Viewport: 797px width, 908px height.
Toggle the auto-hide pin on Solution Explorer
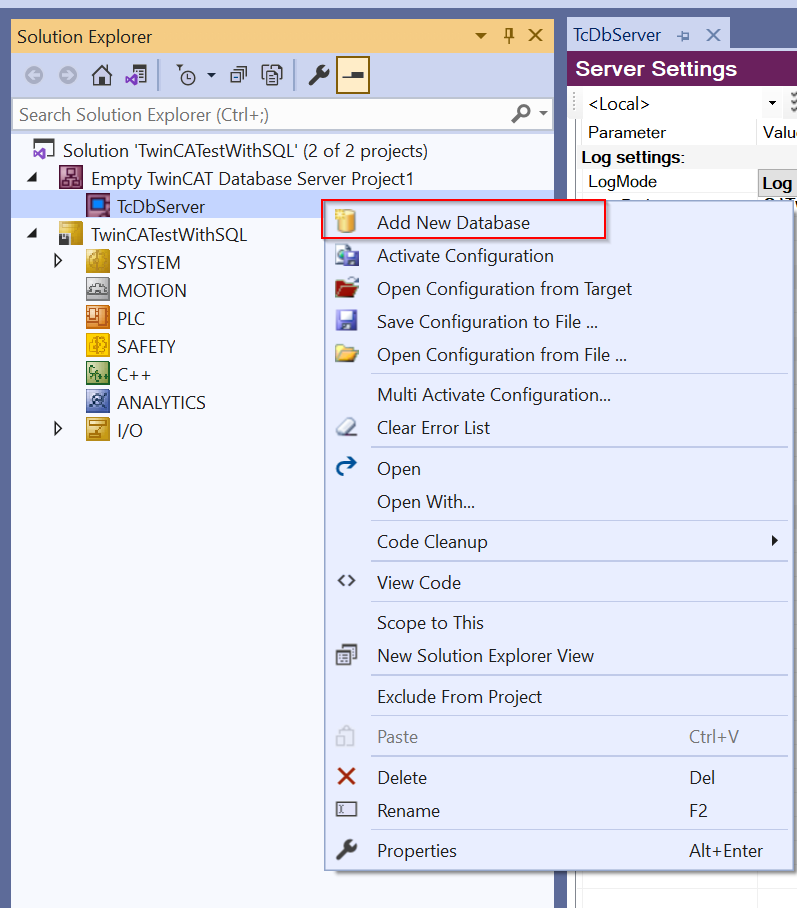509,36
